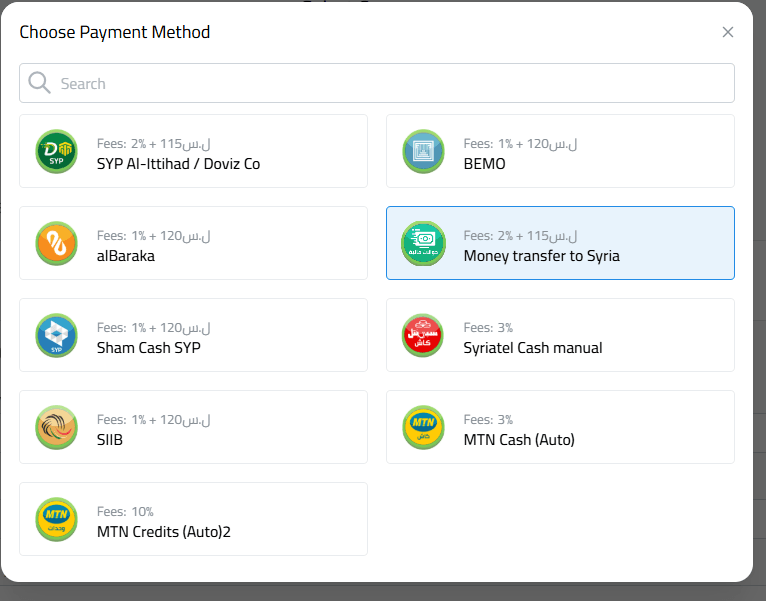Click the blue Sham Cash SYP icon
766x601 pixels.
click(57, 335)
